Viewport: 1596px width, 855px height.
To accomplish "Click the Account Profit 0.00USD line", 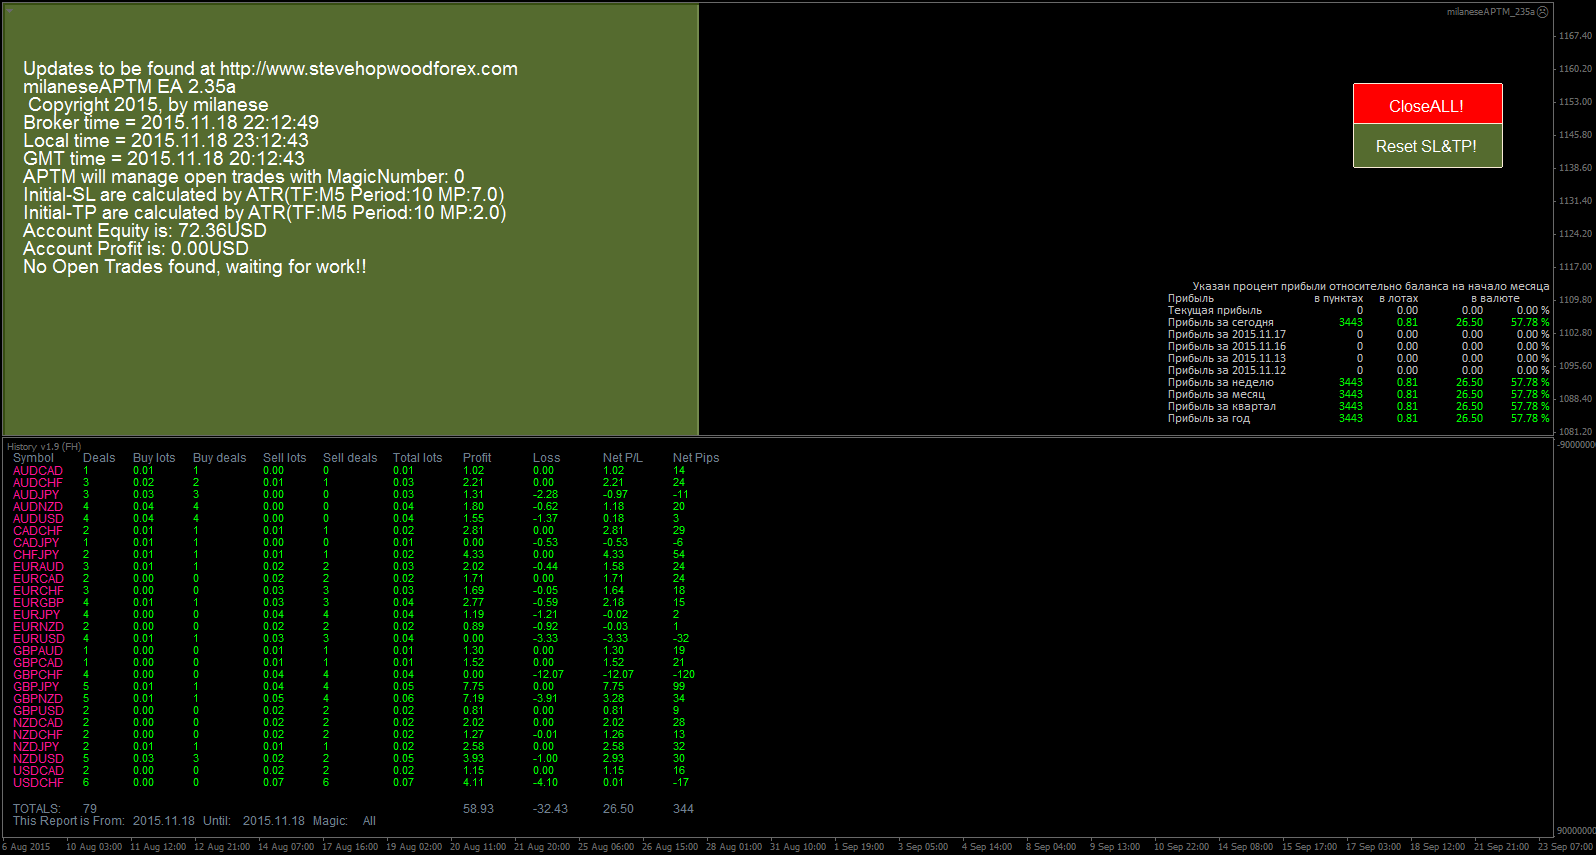I will (x=136, y=249).
